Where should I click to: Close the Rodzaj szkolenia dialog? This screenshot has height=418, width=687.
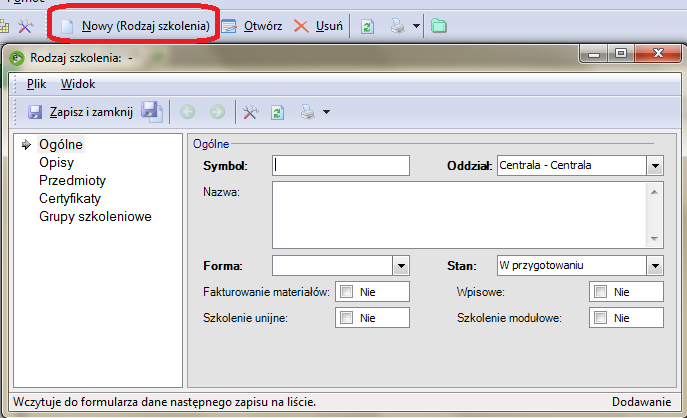[x=658, y=53]
